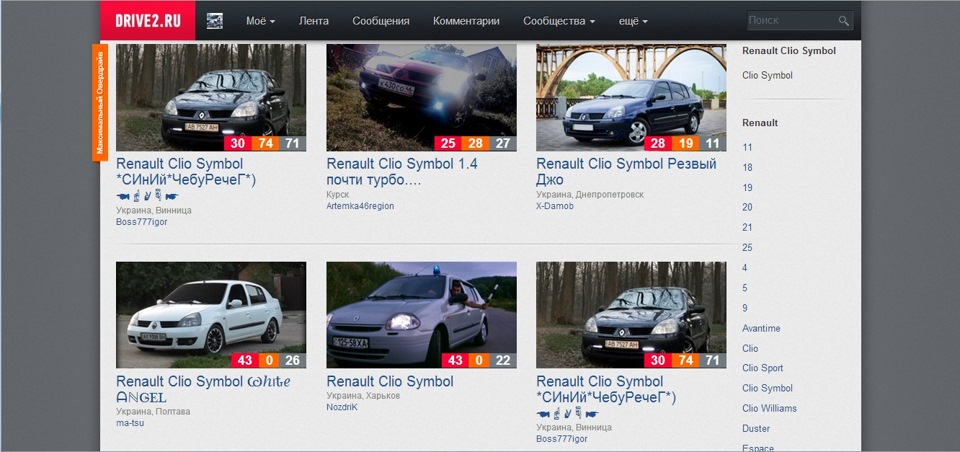The width and height of the screenshot is (960, 452).
Task: Expand the Моё dropdown menu
Action: point(260,21)
